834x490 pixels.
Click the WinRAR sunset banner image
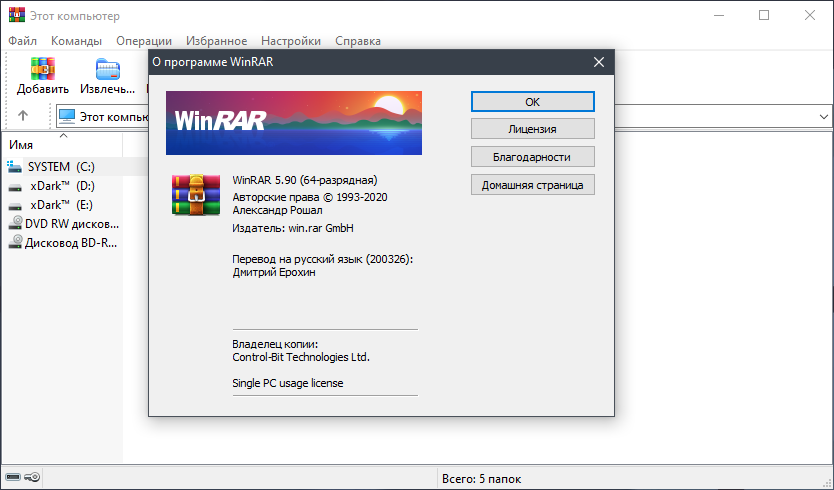pos(294,123)
